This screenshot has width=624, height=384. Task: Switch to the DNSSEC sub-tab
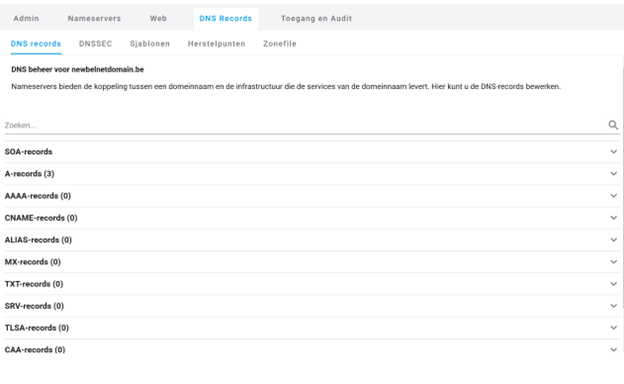tap(96, 44)
